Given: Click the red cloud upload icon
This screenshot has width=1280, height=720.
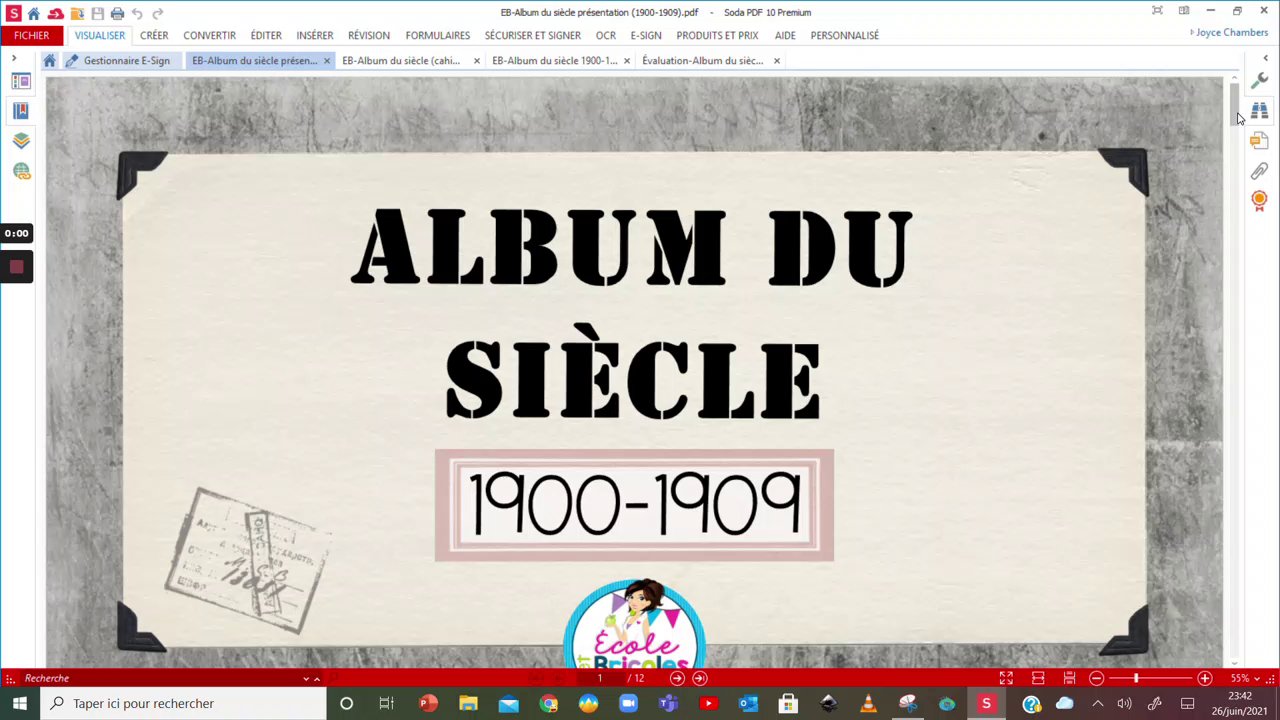Looking at the screenshot, I should pos(55,13).
